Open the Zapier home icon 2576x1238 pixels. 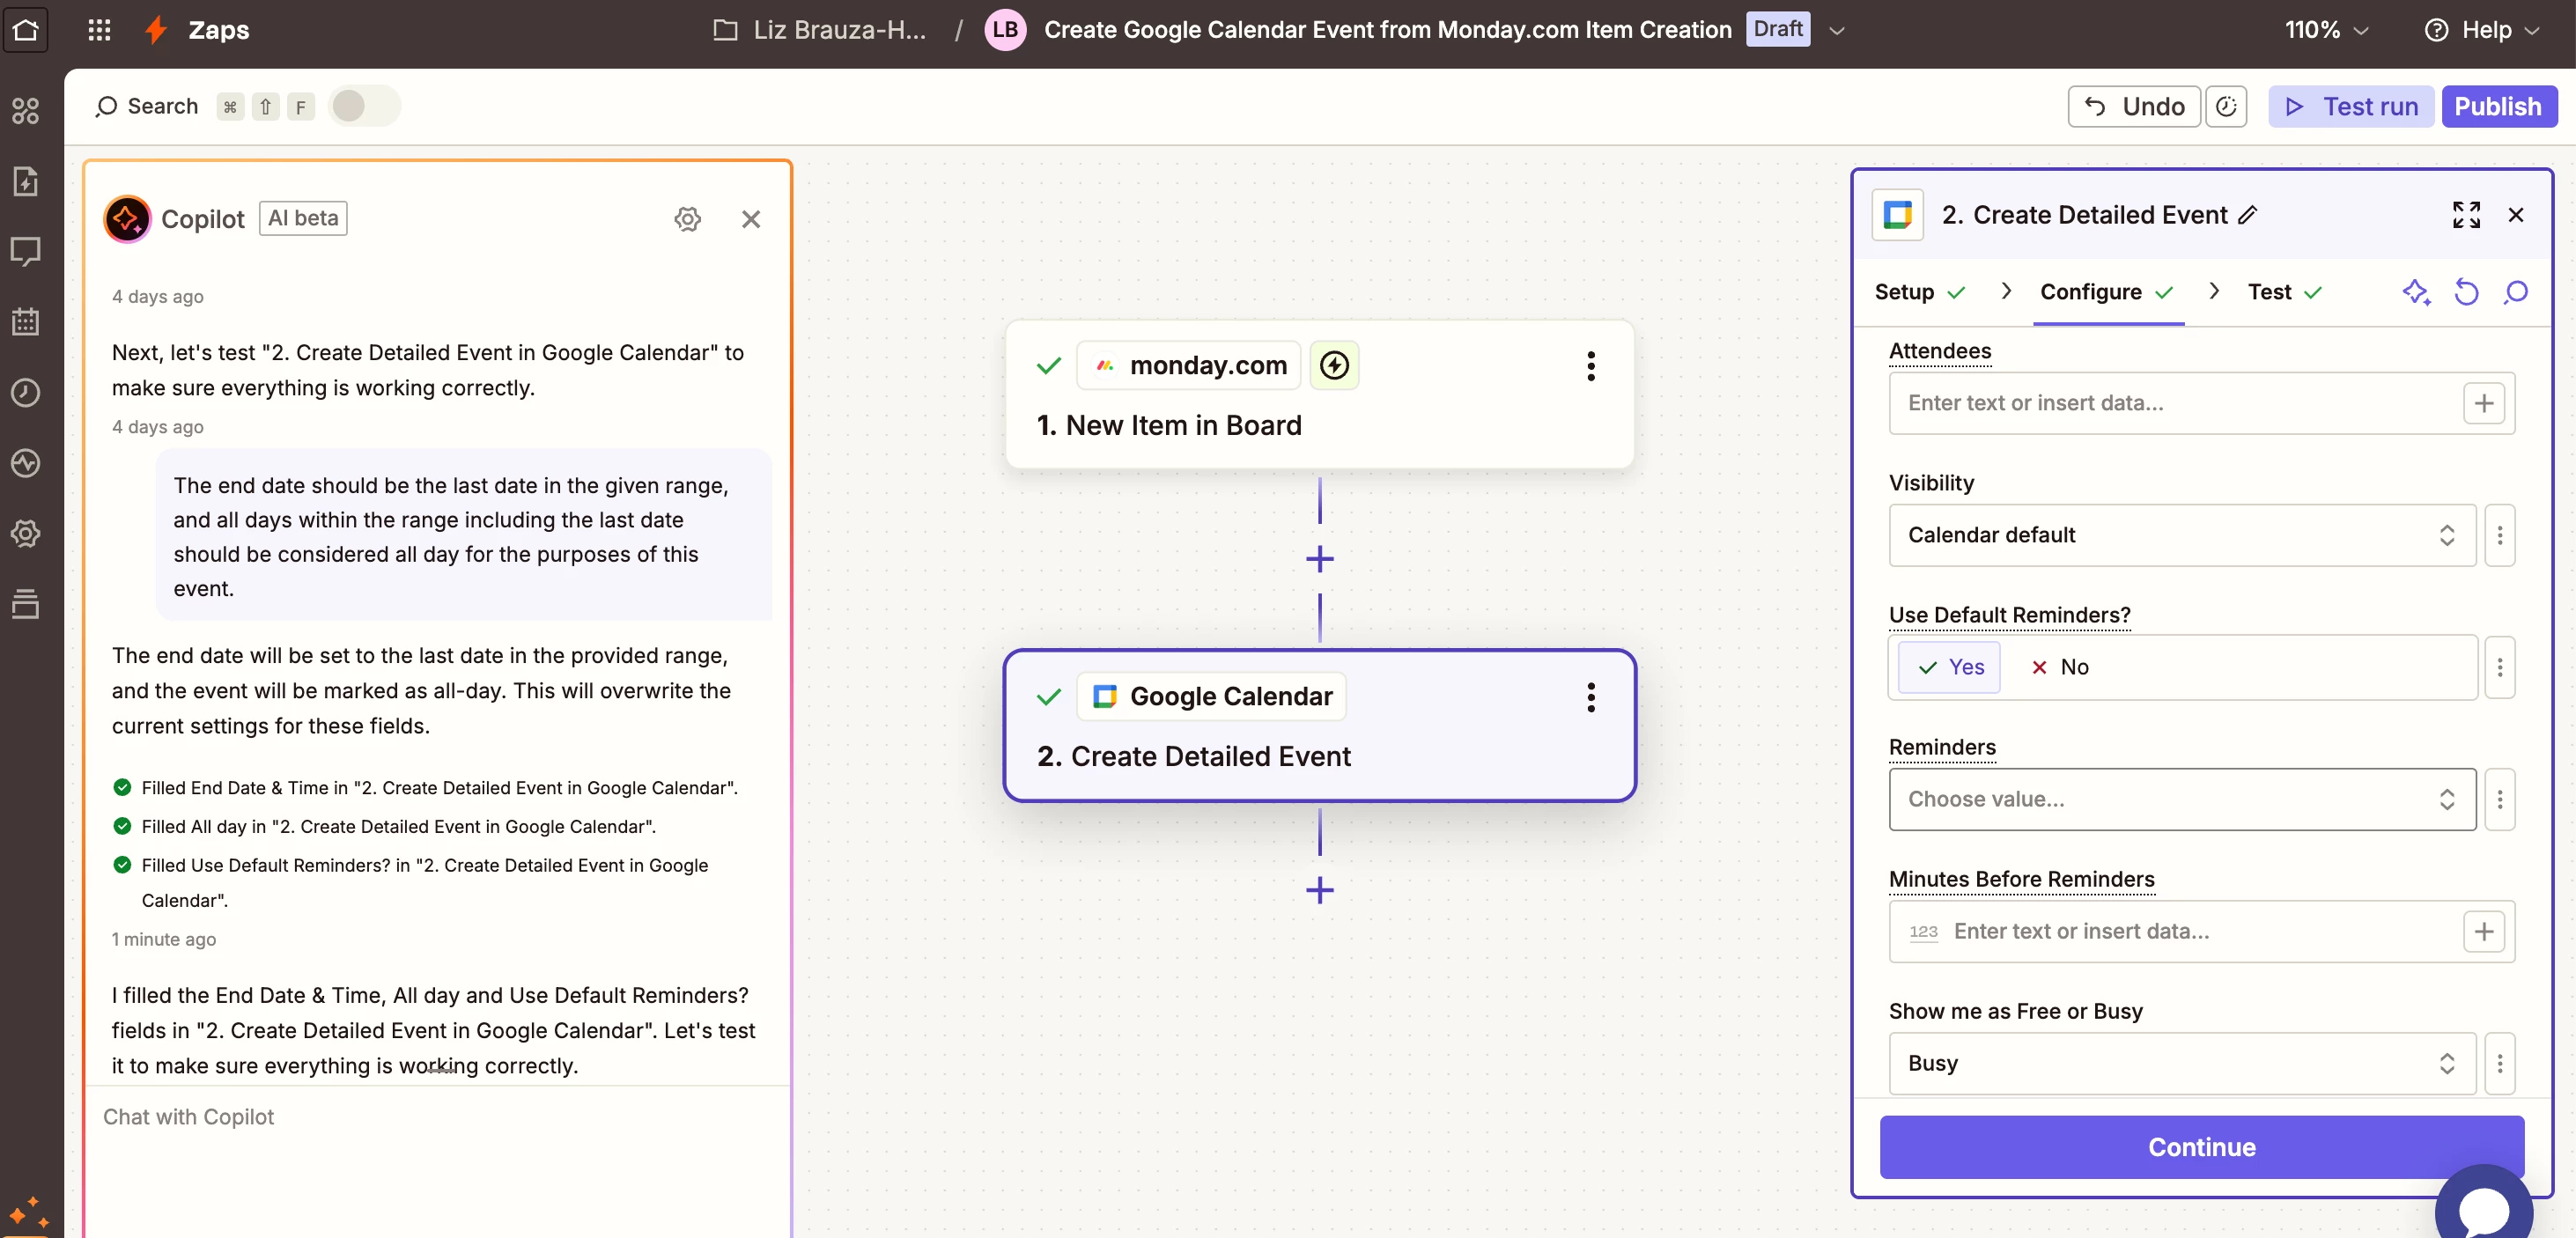pos(26,29)
